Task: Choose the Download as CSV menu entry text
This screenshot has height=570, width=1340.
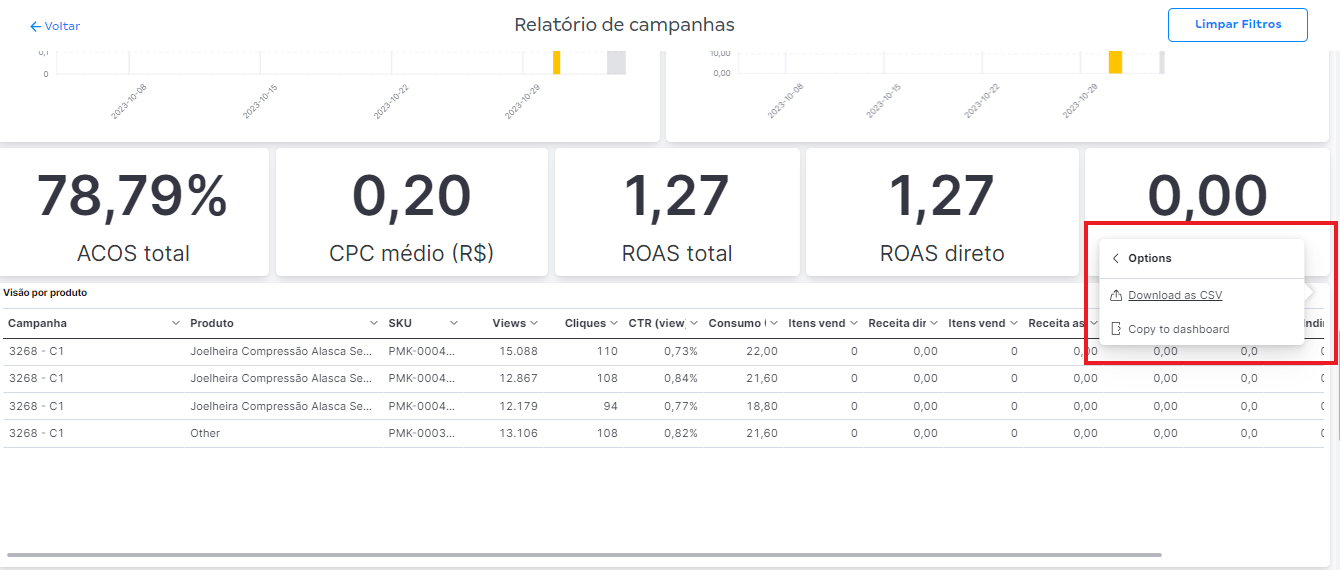Action: coord(1175,295)
